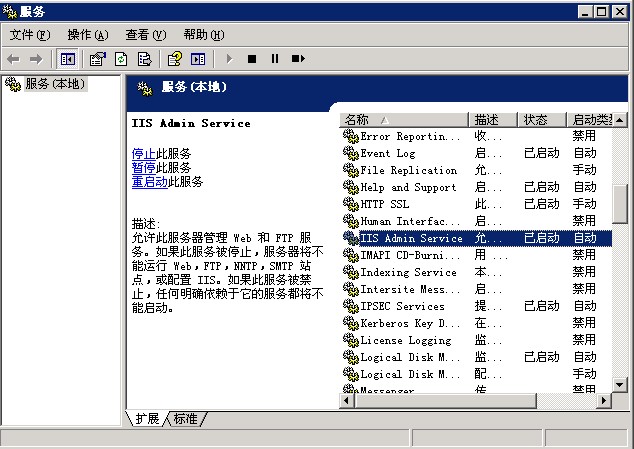Image resolution: width=634 pixels, height=449 pixels.
Task: Open the 文件(F) menu
Action: pos(30,35)
